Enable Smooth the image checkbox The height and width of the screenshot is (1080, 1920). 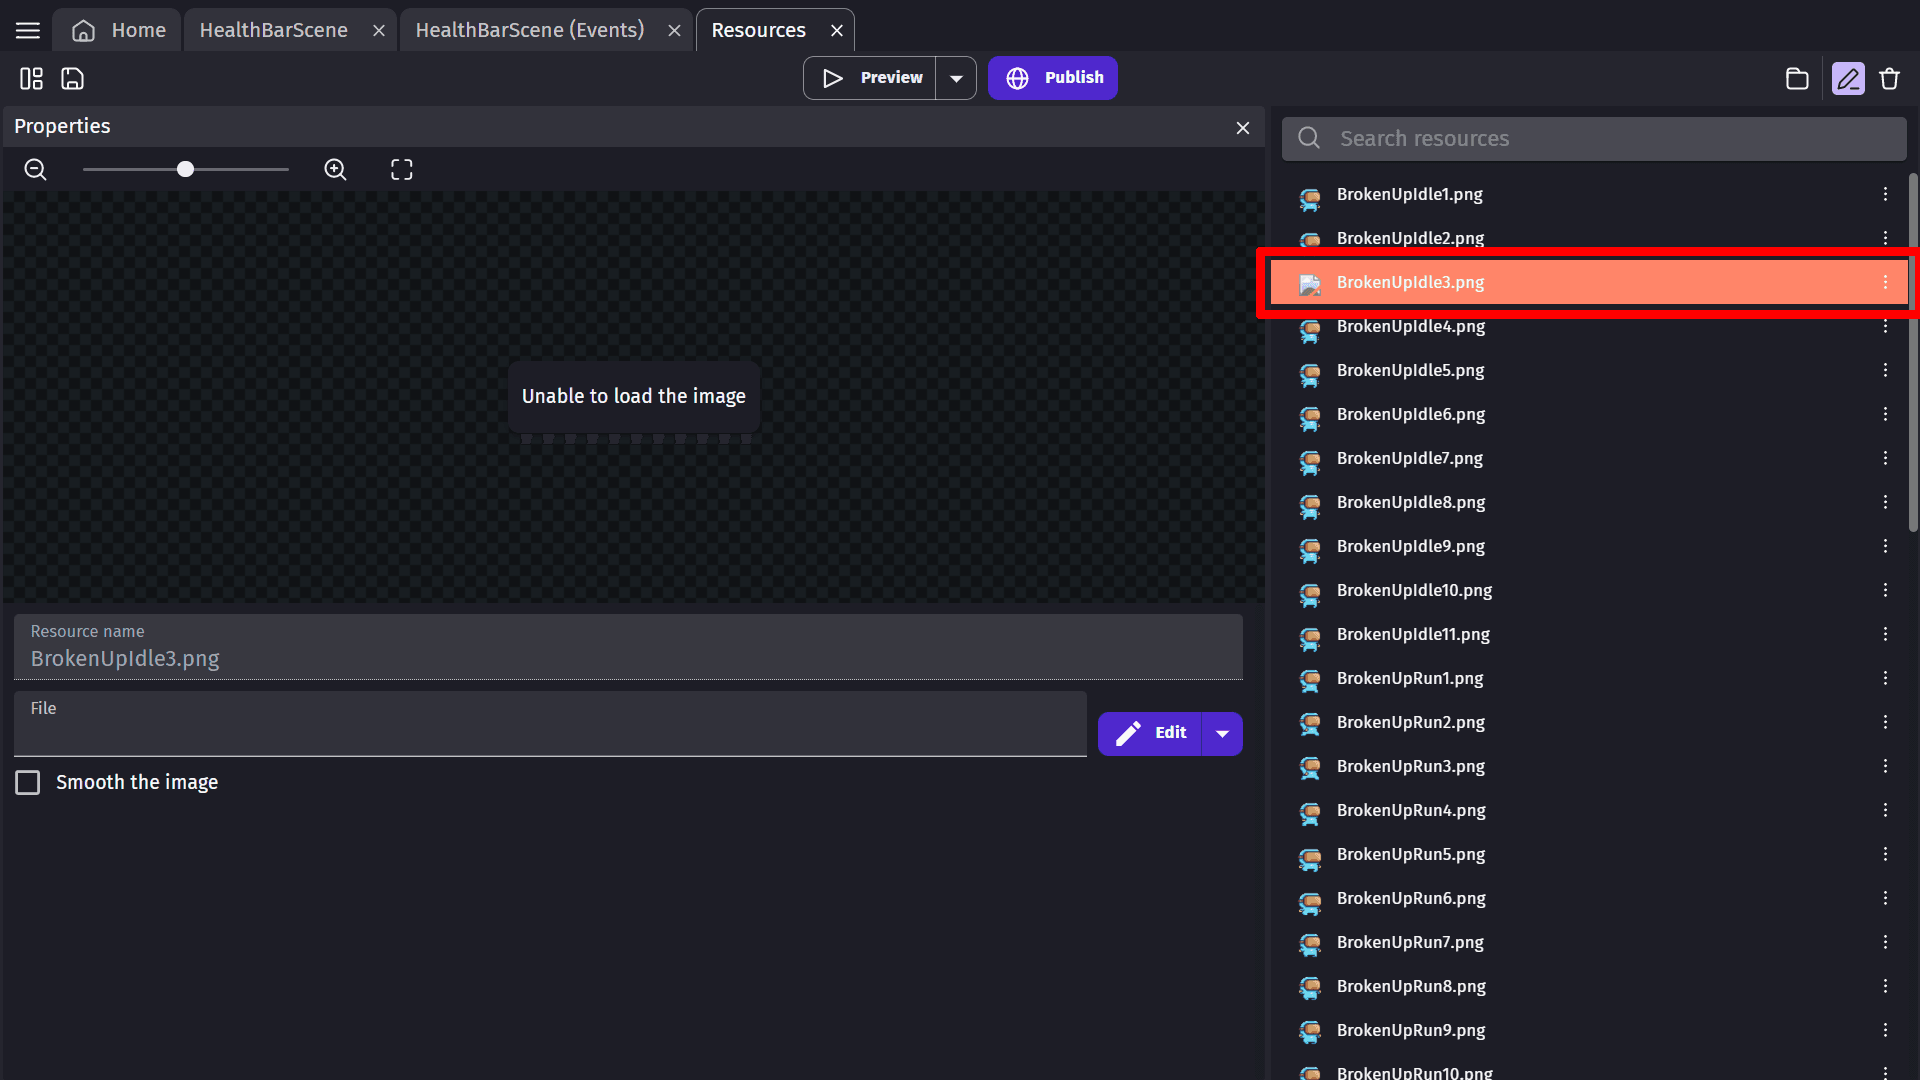(x=28, y=782)
